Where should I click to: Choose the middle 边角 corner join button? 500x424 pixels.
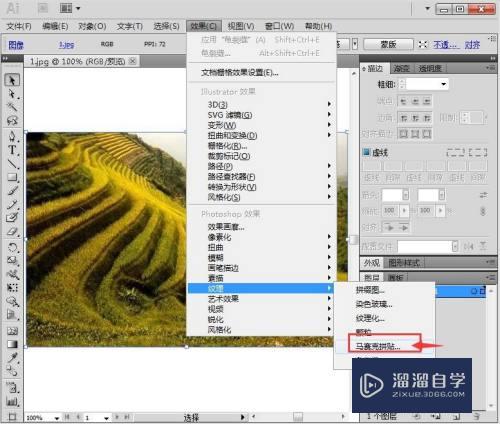coord(415,118)
